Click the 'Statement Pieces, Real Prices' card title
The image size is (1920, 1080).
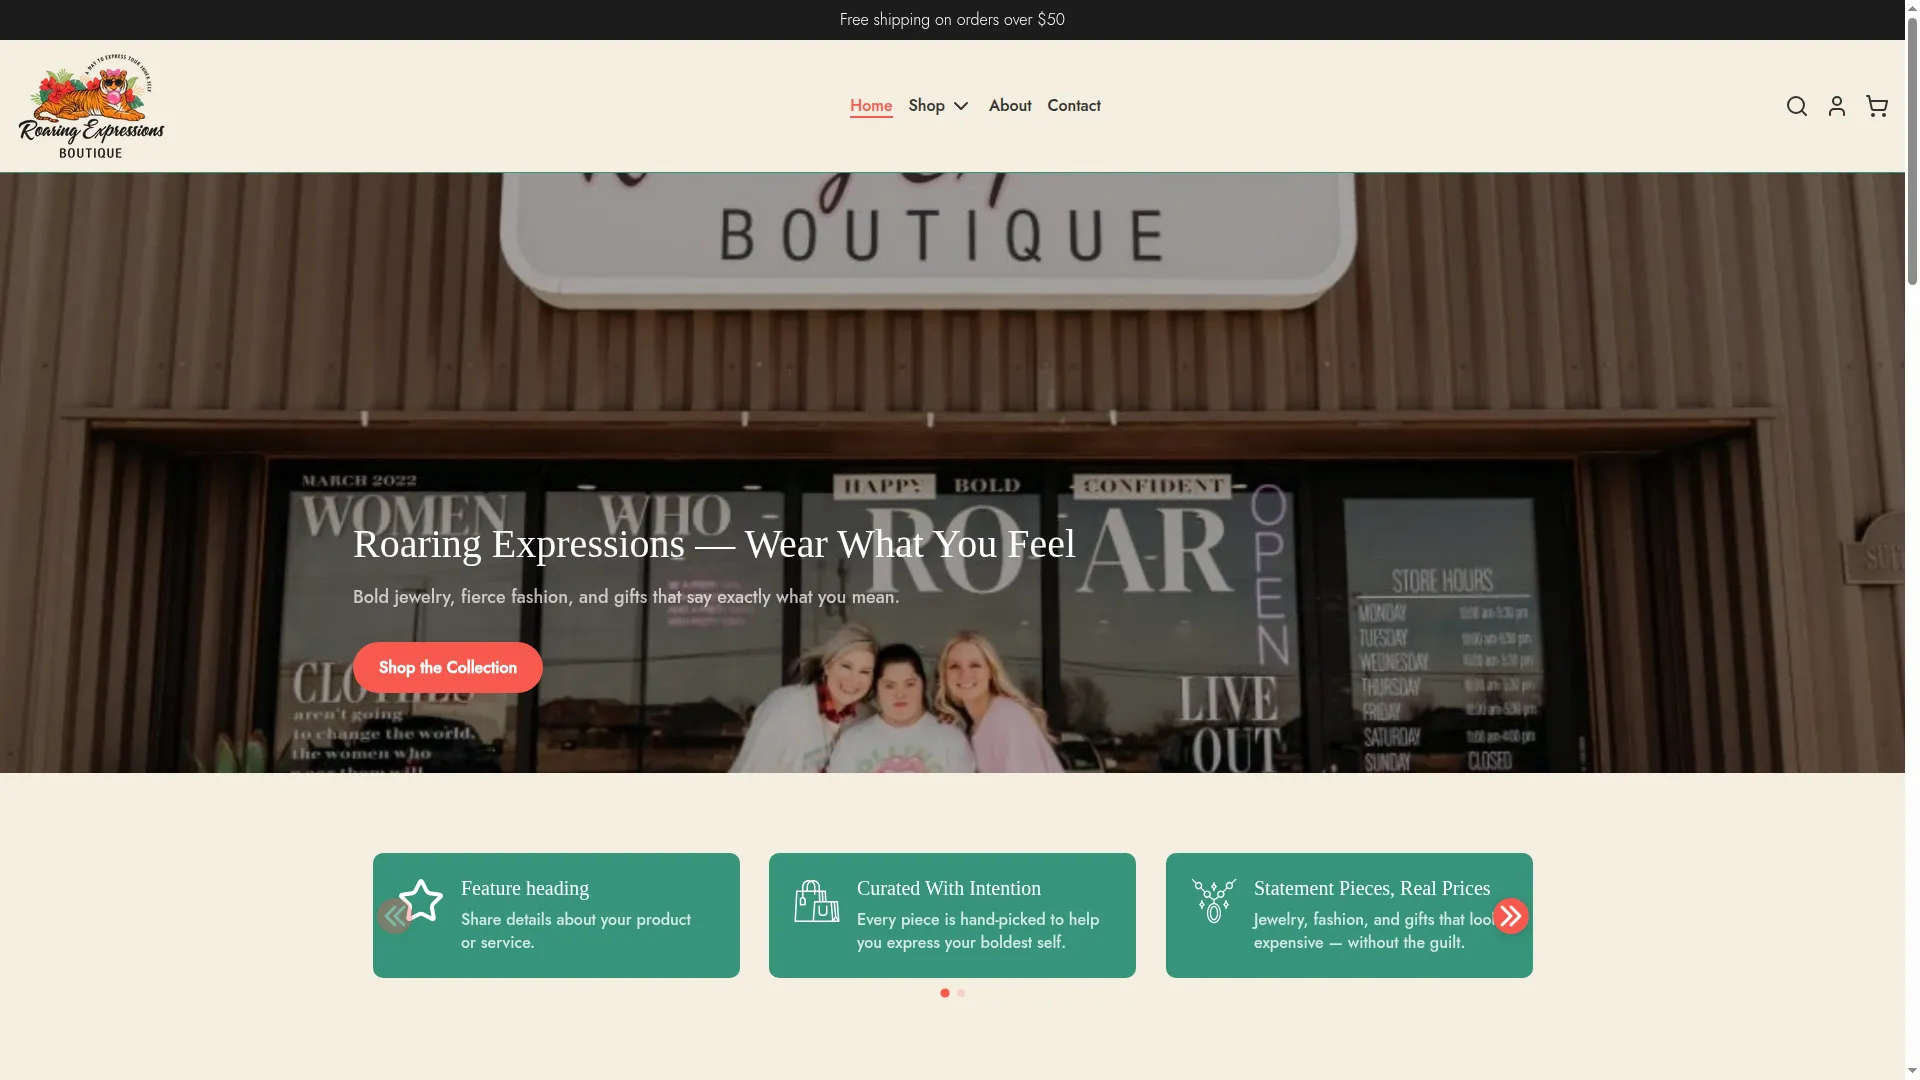pos(1372,888)
